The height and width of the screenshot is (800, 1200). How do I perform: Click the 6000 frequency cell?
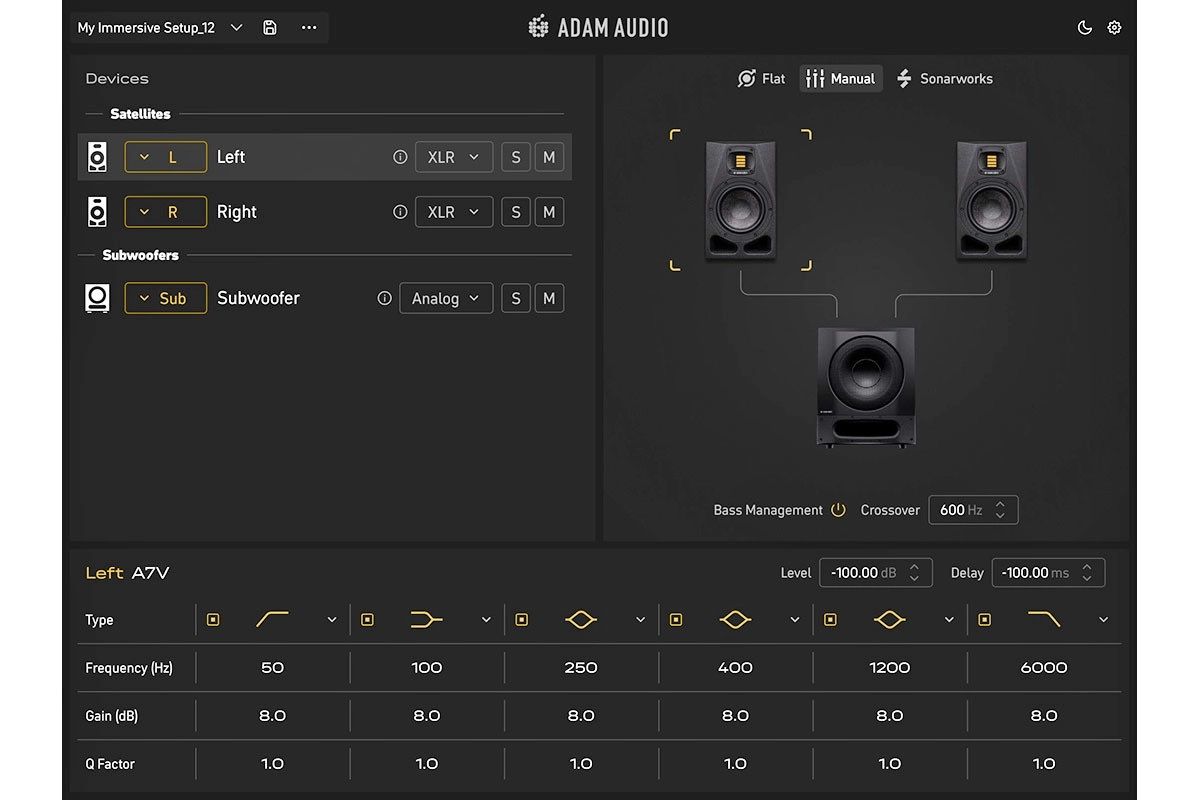1044,668
